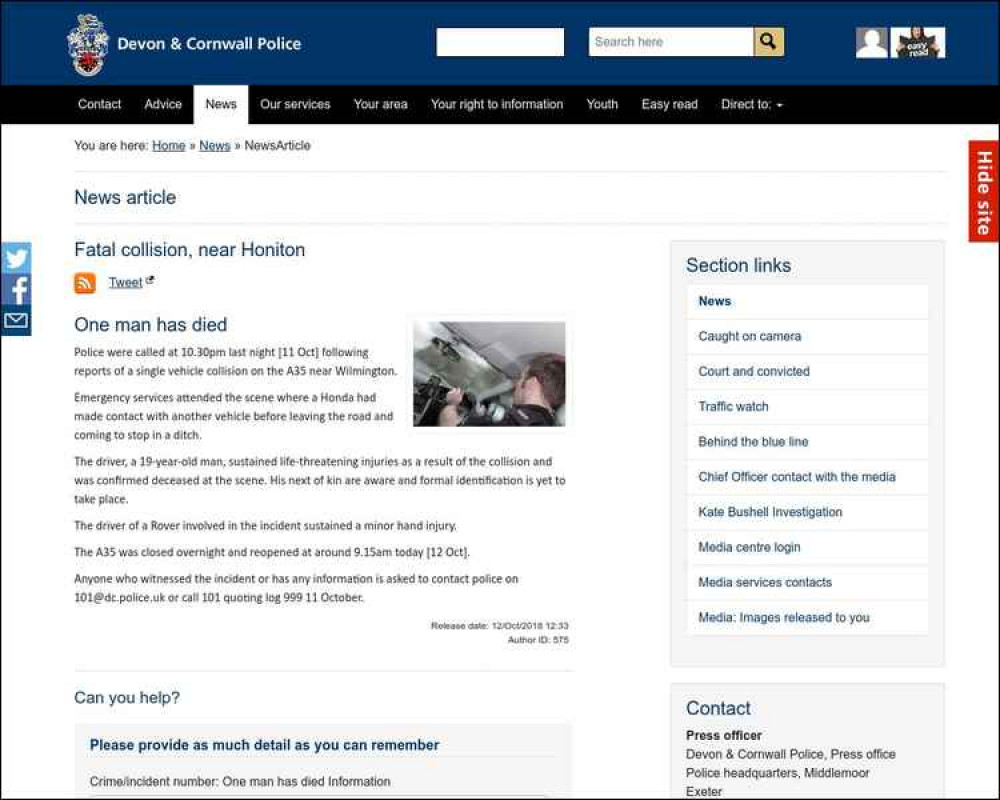Select the News navigation tab
1000x800 pixels.
coord(221,104)
